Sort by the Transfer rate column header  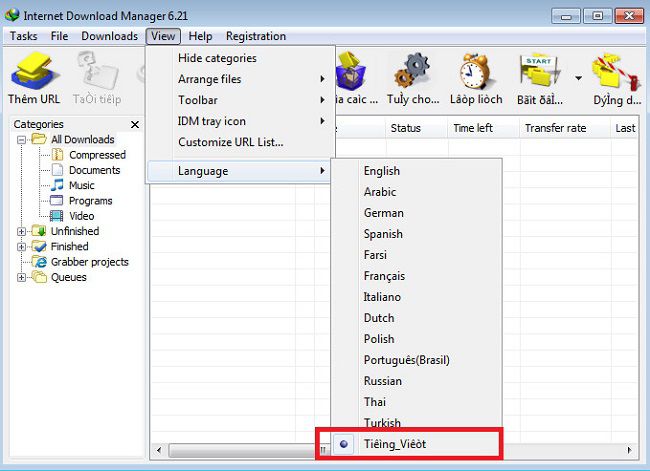pos(565,128)
